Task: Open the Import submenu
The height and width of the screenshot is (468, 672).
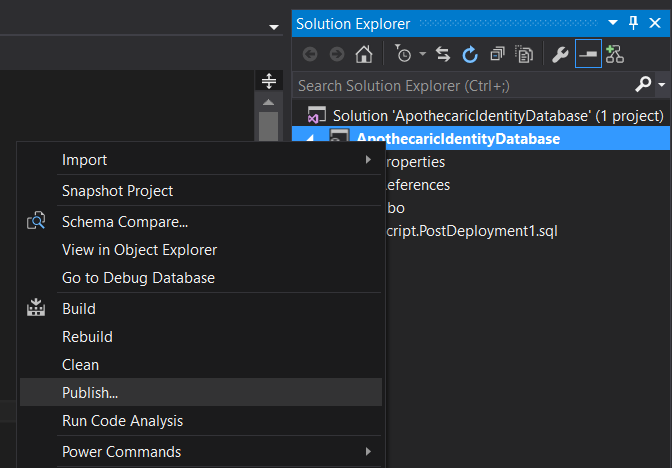Action: (x=85, y=160)
